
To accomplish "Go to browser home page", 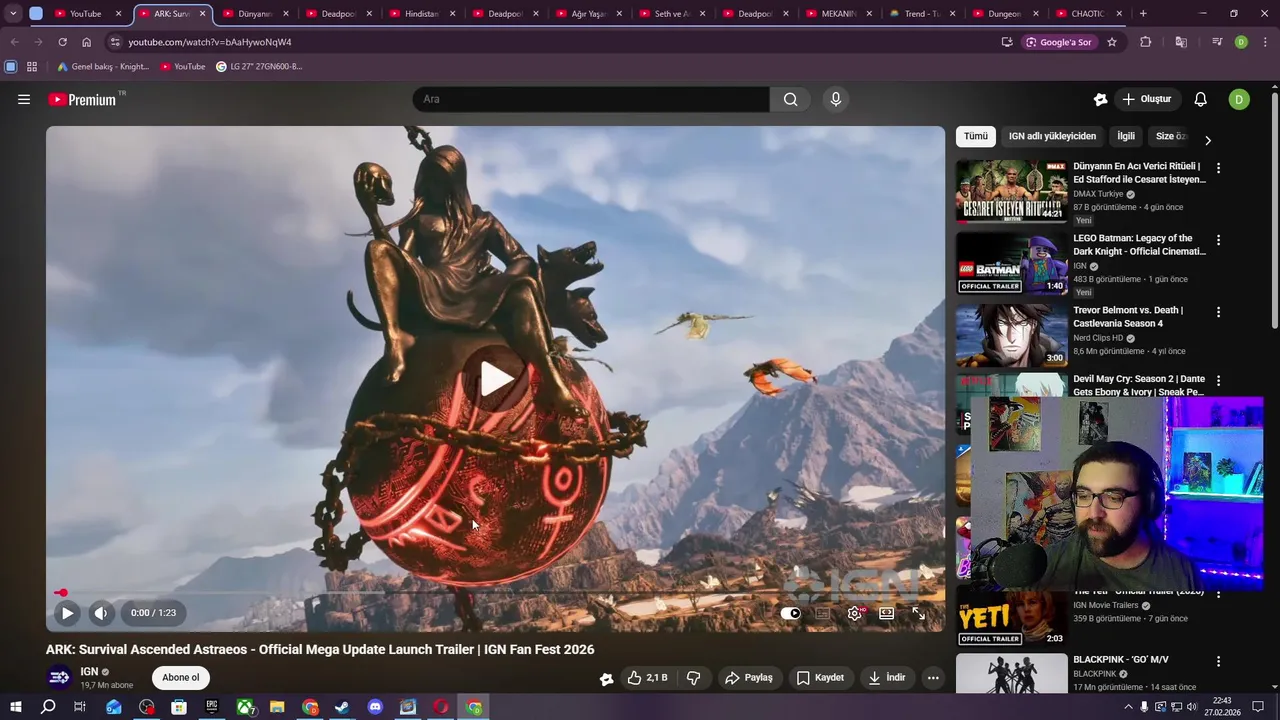I will [x=86, y=42].
